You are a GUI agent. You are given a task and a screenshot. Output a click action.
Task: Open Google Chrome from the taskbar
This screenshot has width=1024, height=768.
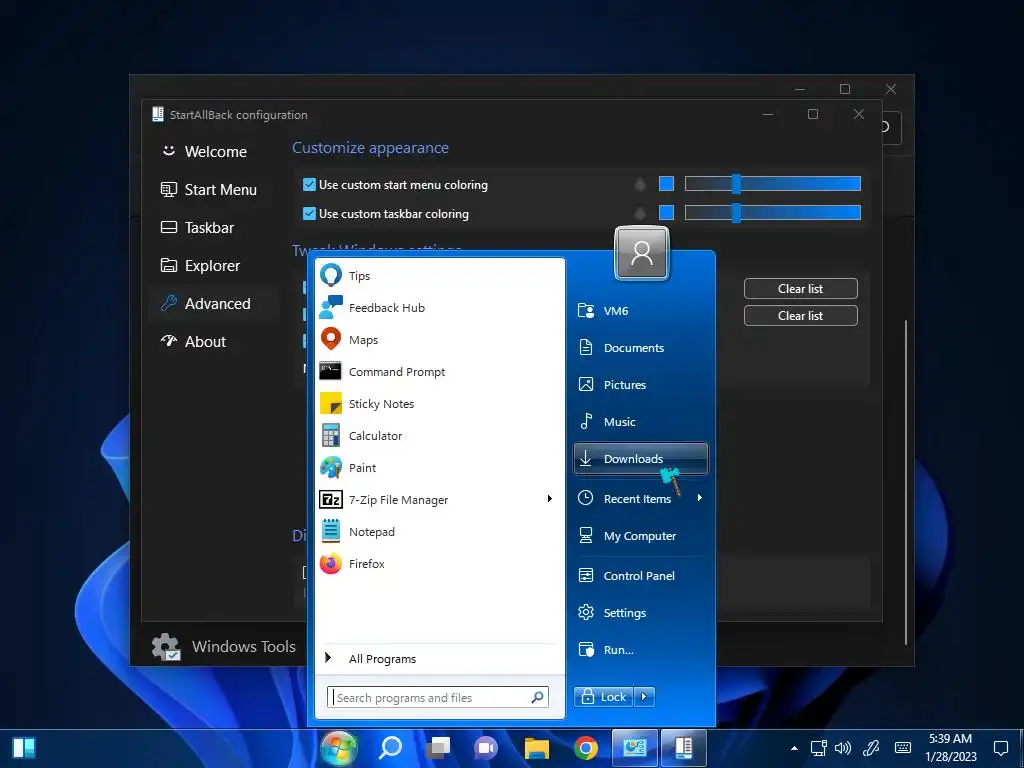[586, 748]
